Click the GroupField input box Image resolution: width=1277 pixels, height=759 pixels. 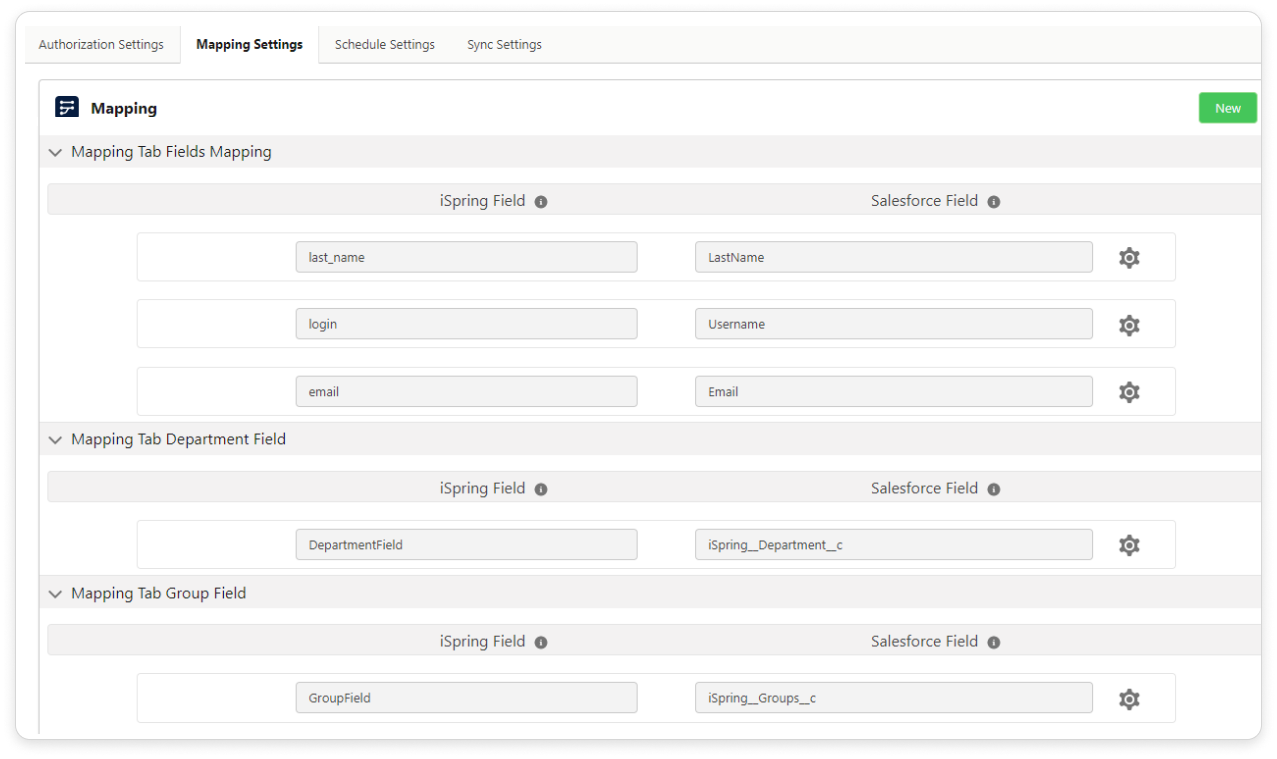466,698
